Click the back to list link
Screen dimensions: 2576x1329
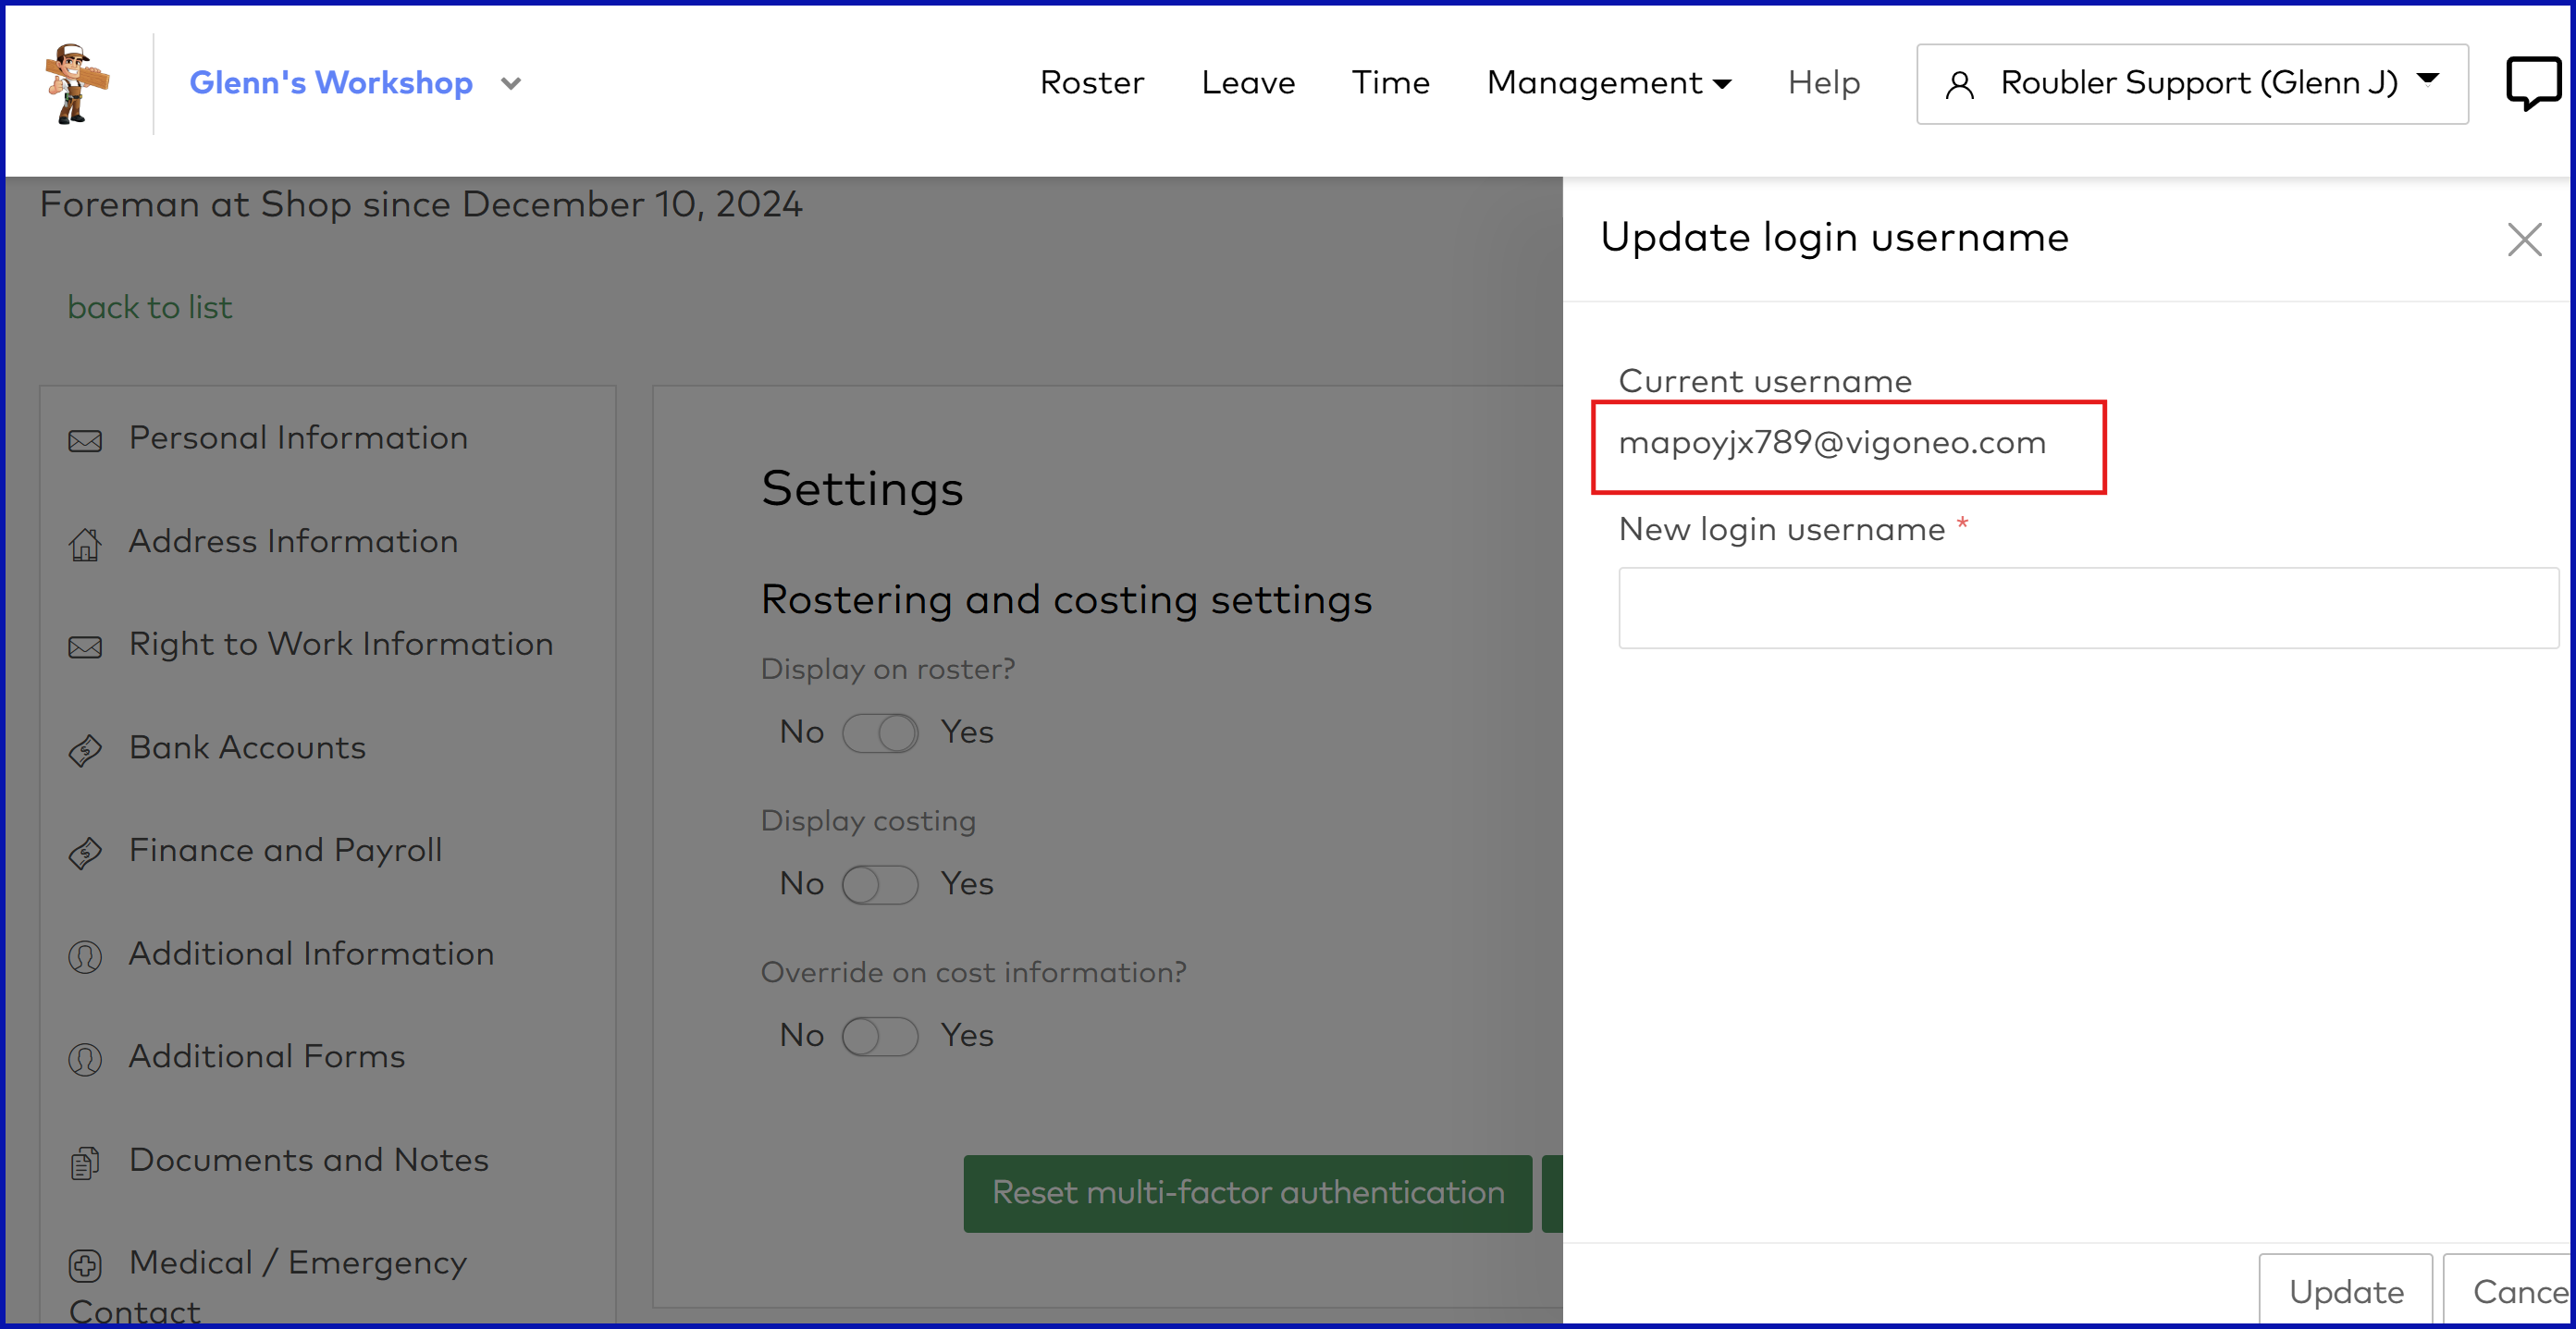[149, 307]
